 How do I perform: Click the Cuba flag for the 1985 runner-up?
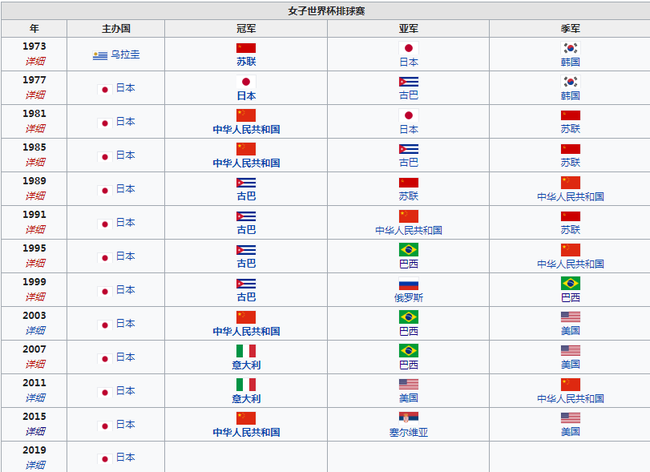(x=408, y=149)
